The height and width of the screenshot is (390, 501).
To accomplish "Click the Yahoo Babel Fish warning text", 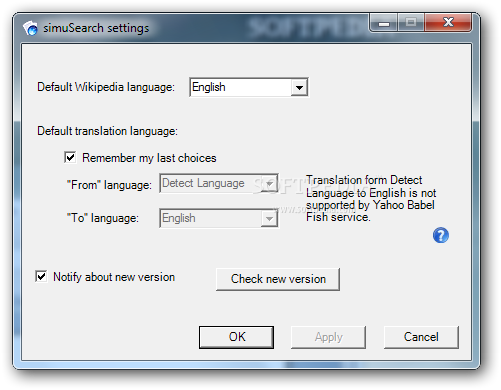I will (x=371, y=199).
